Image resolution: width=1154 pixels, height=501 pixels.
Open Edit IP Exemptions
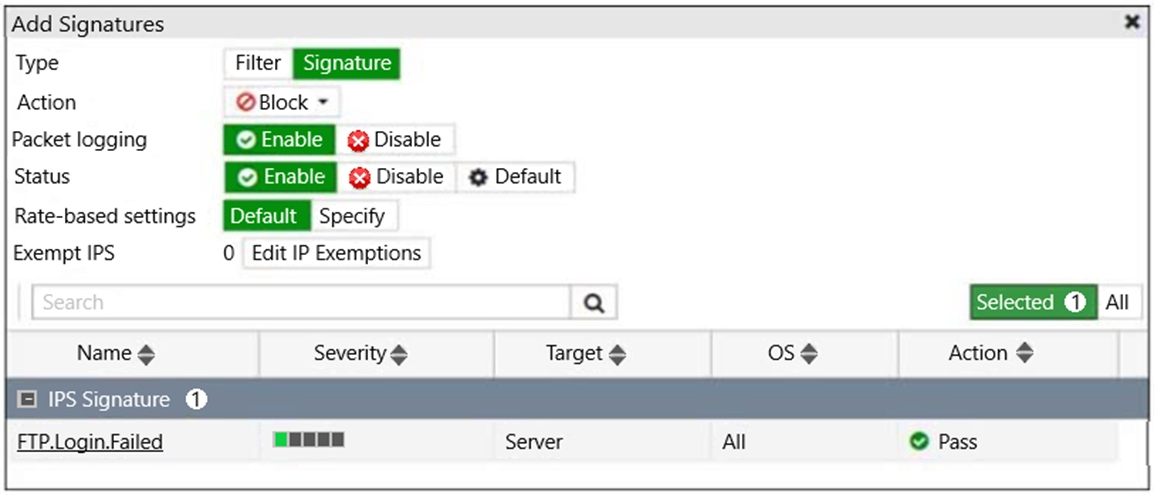(336, 253)
